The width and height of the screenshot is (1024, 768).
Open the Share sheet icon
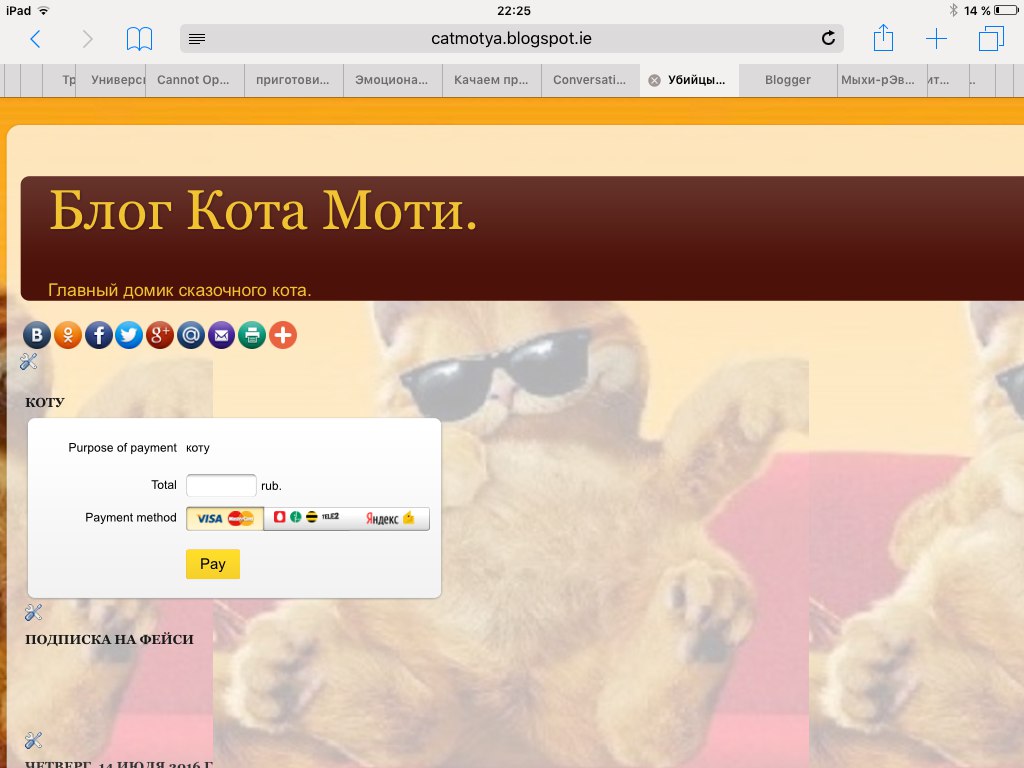883,37
